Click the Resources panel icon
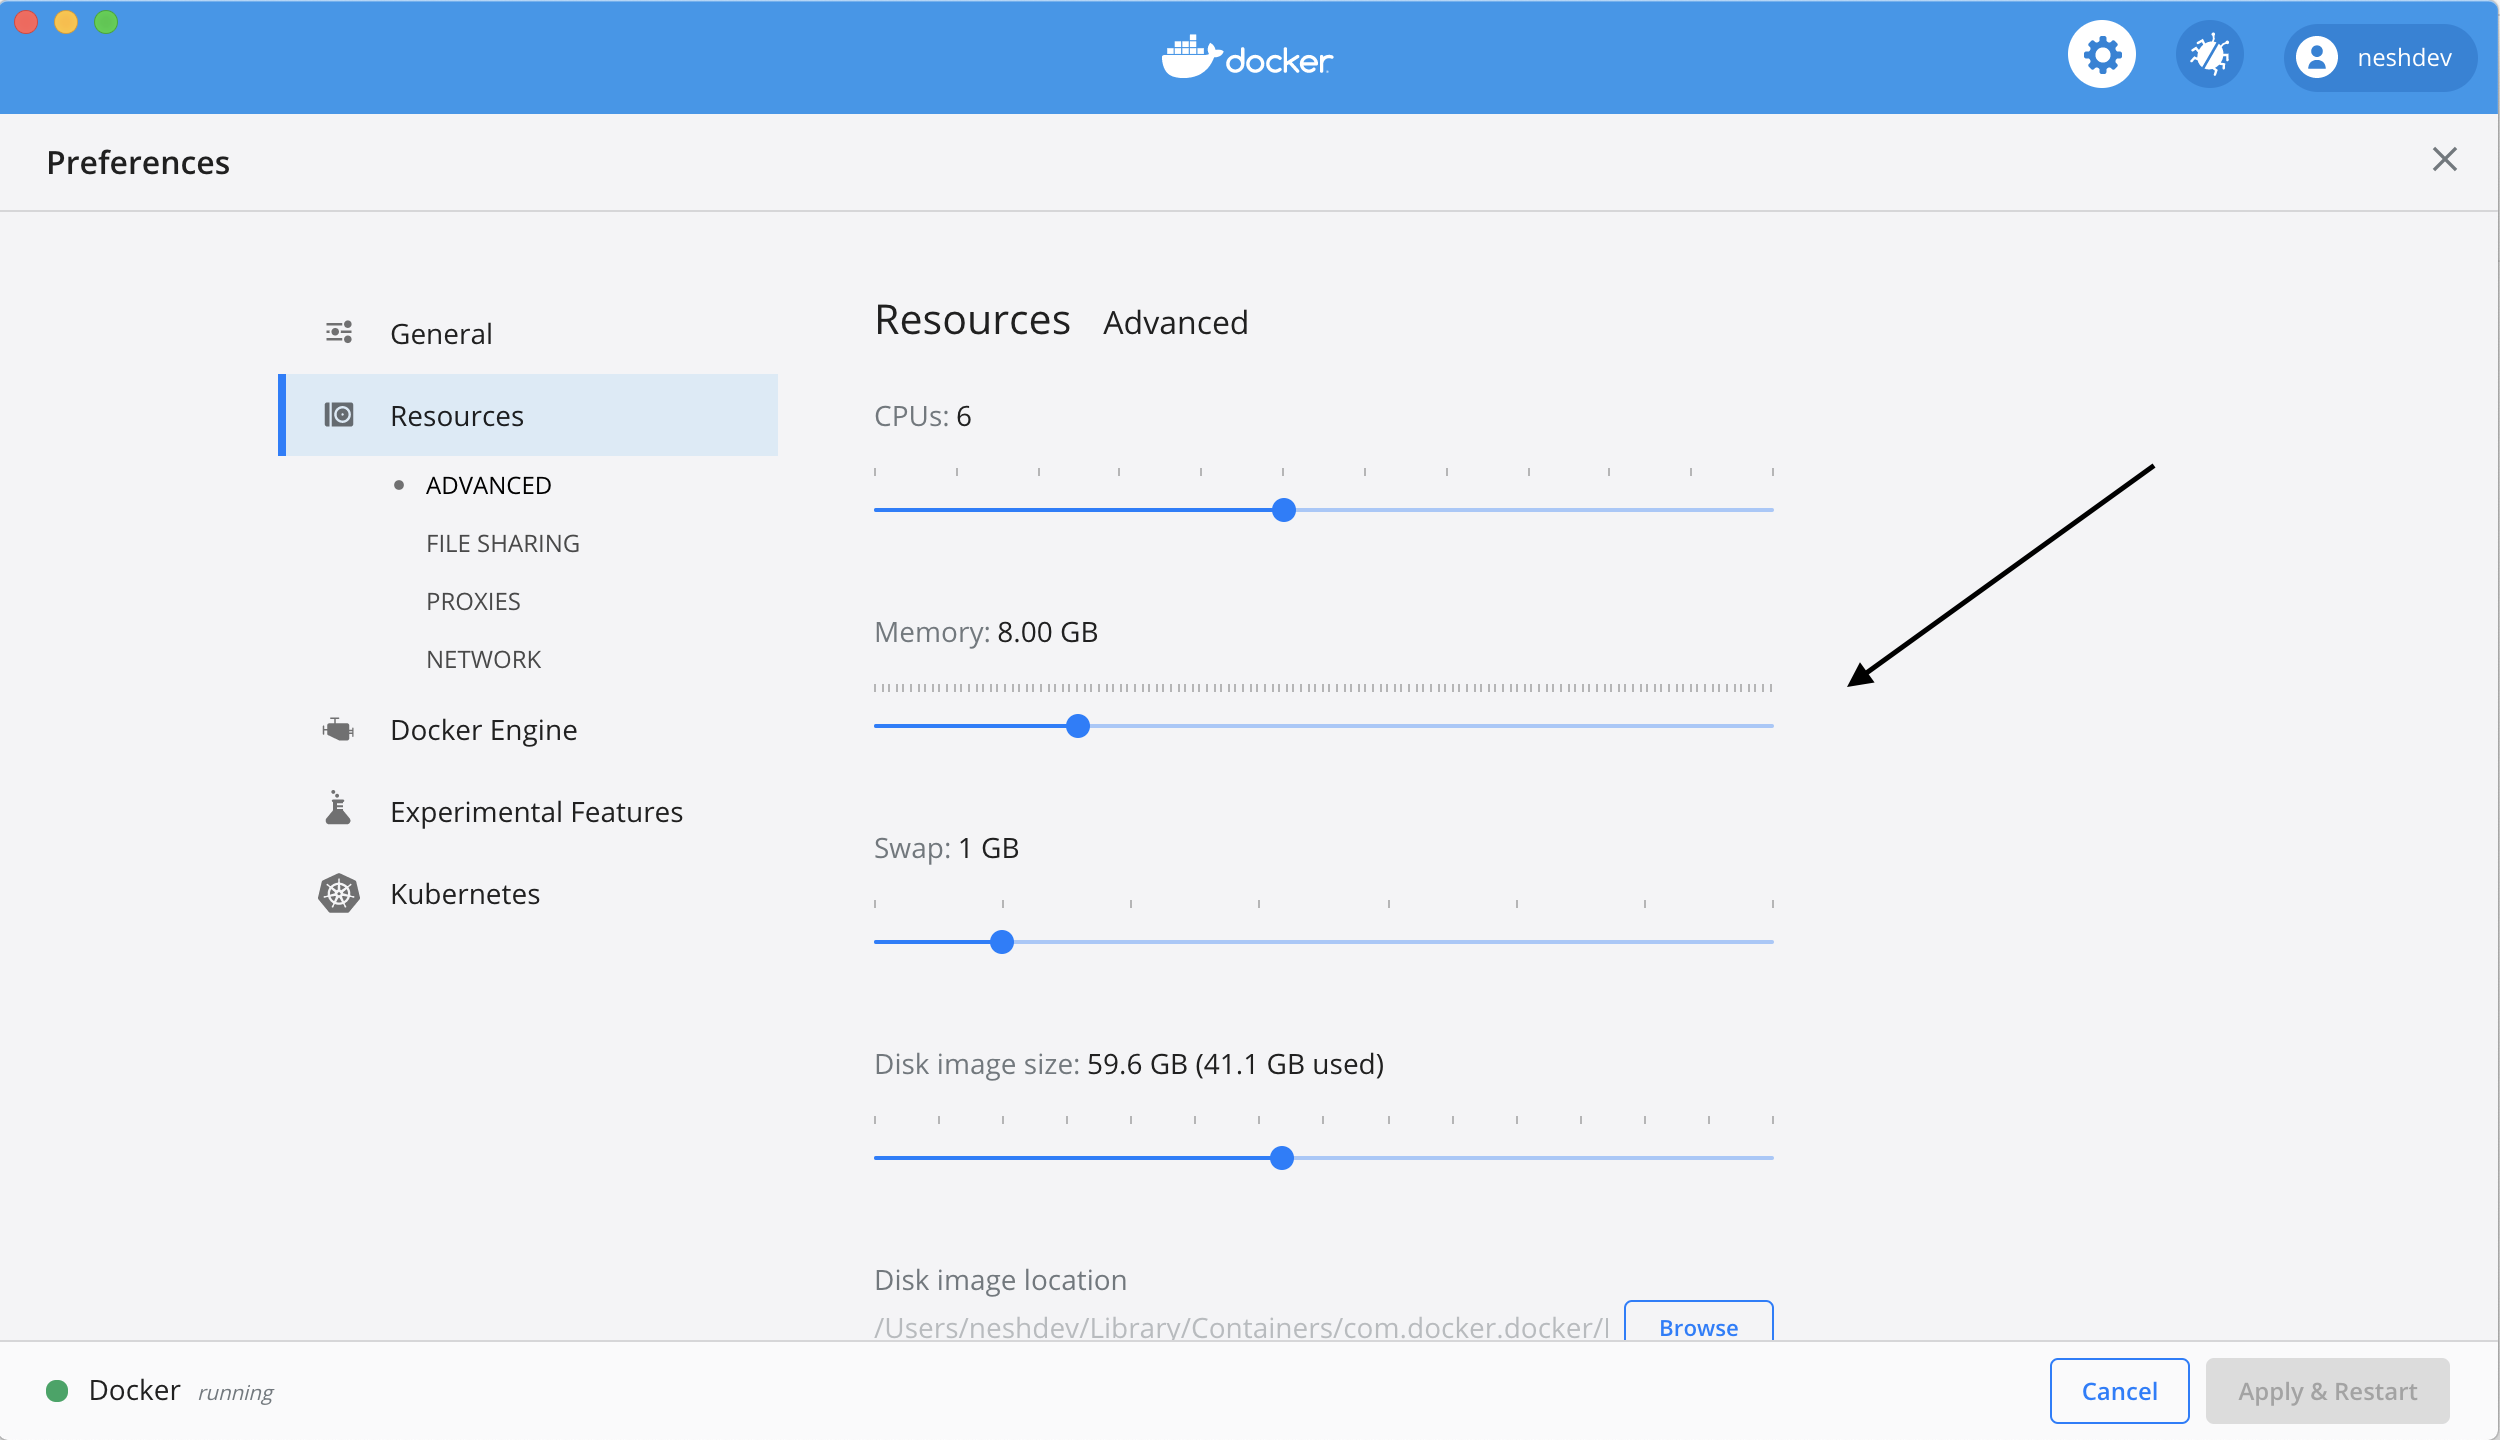 337,415
